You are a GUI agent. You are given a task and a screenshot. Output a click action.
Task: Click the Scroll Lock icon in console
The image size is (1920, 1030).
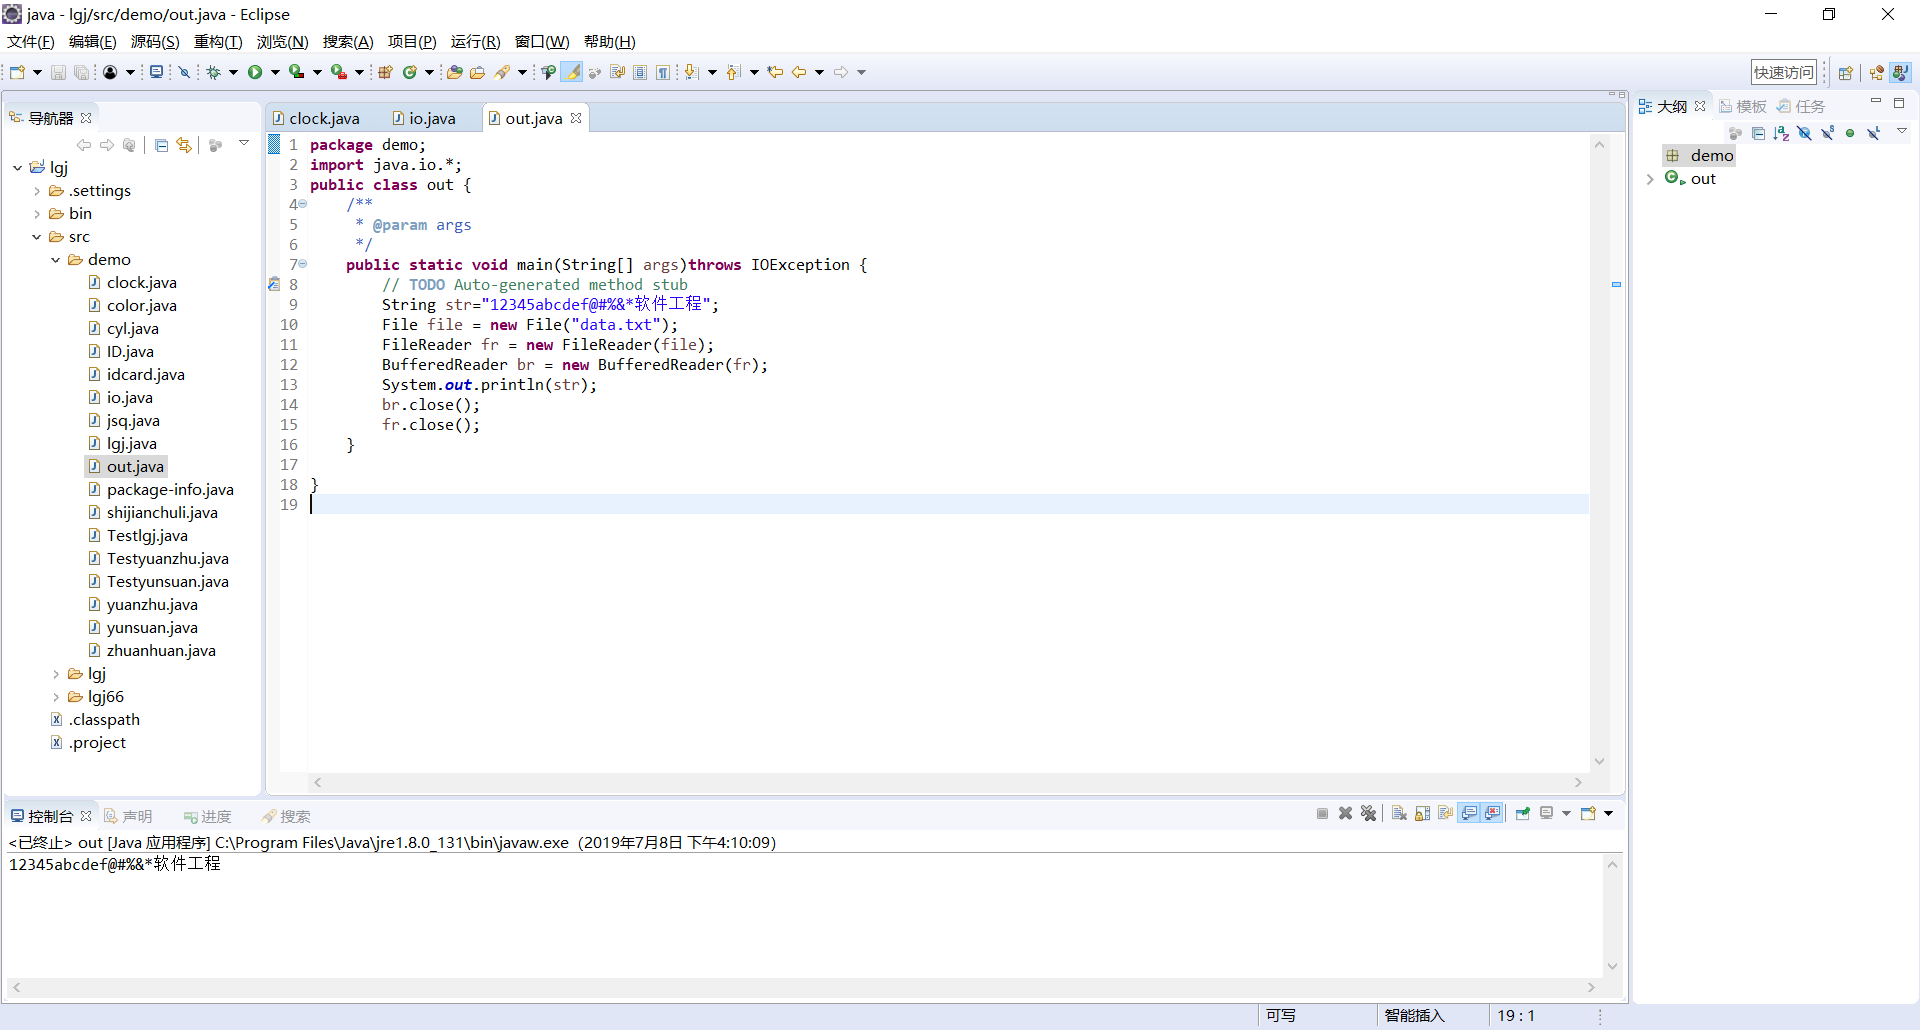pyautogui.click(x=1422, y=814)
